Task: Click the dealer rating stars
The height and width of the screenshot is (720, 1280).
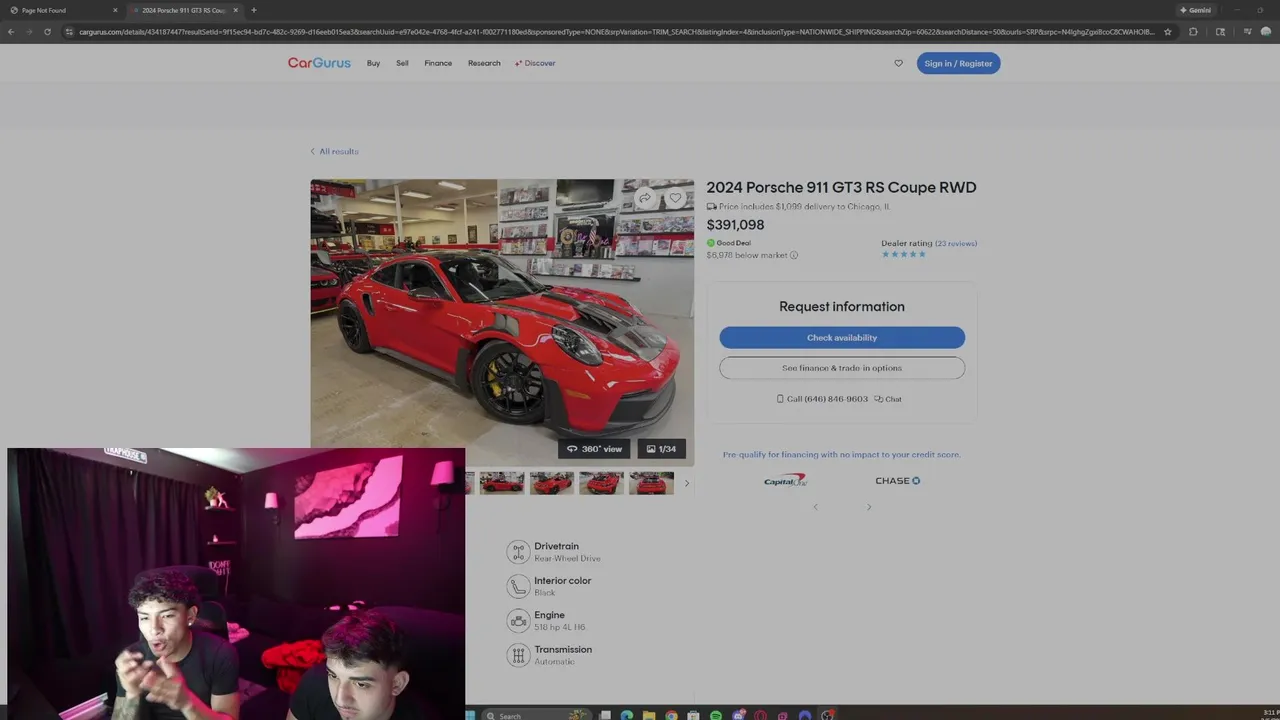Action: point(904,254)
